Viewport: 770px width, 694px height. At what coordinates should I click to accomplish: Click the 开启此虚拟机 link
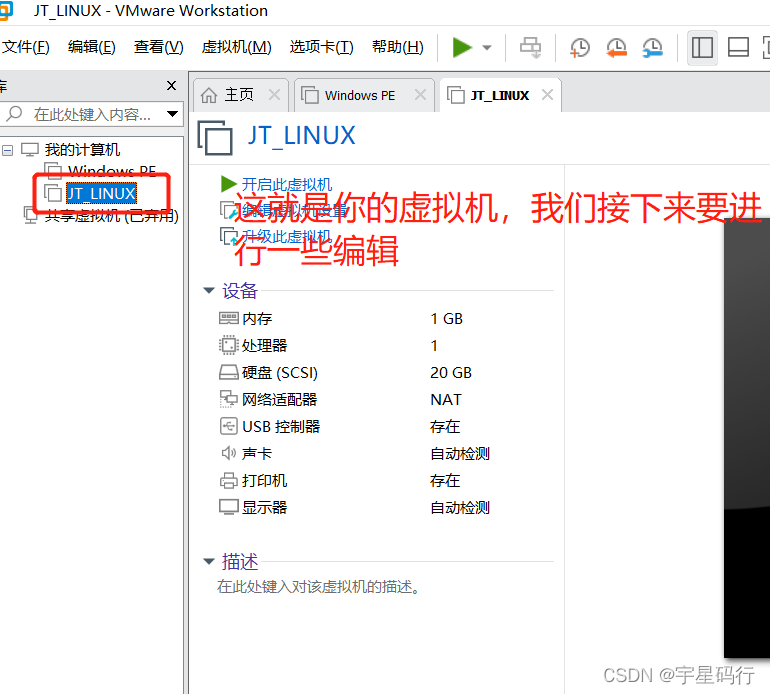click(287, 184)
